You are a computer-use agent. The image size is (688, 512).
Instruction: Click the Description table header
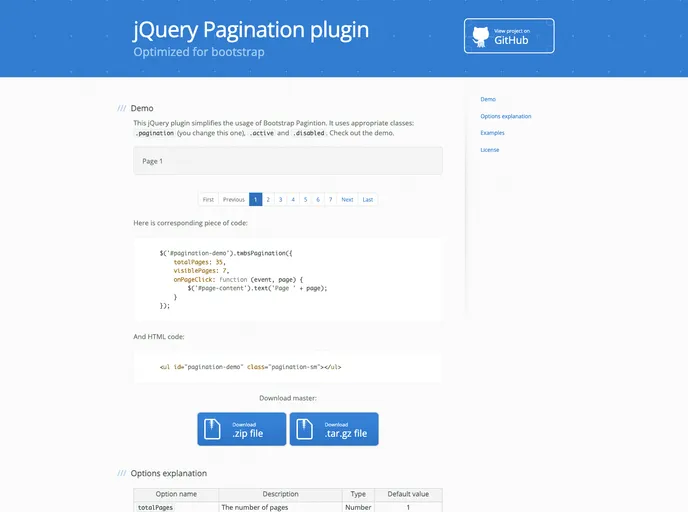(x=280, y=494)
